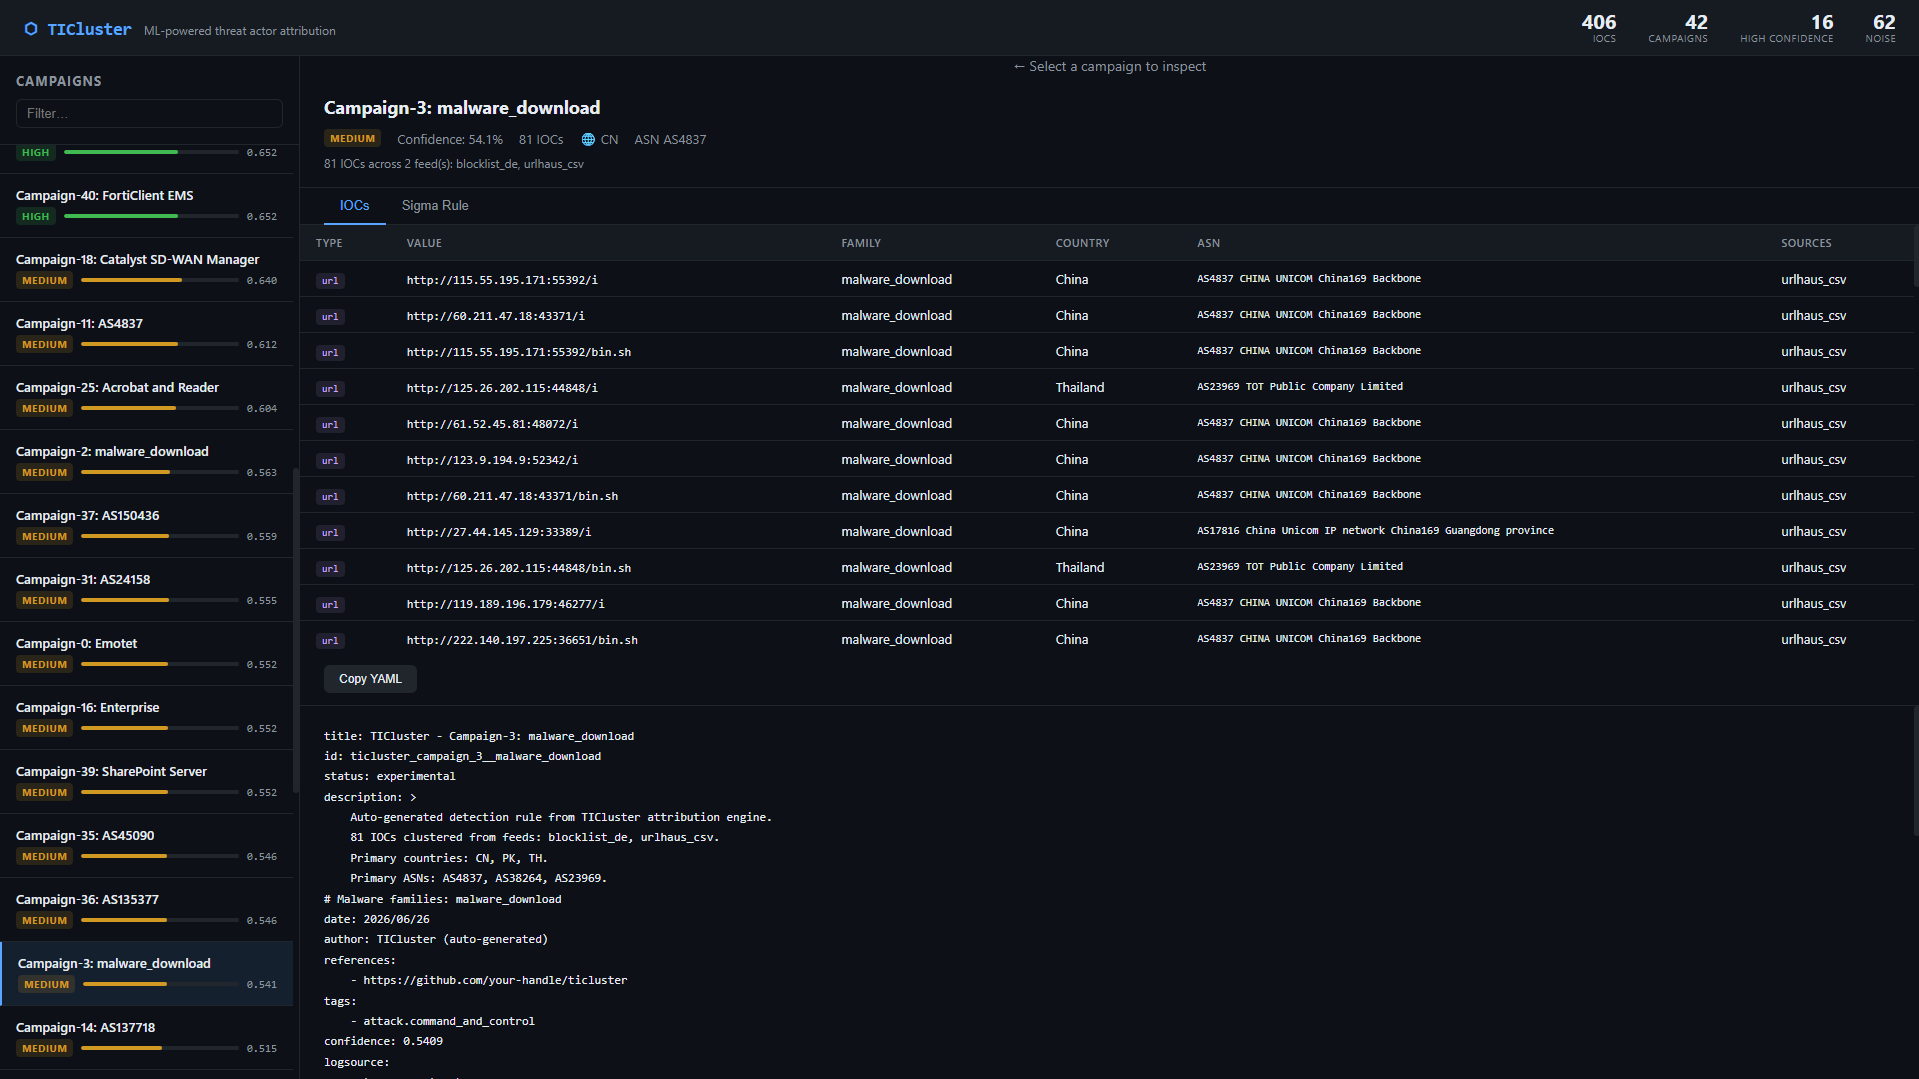Screen dimensions: 1919x1079
Task: Click Campaign-3 confidence progress bar in sidebar
Action: [x=160, y=985]
